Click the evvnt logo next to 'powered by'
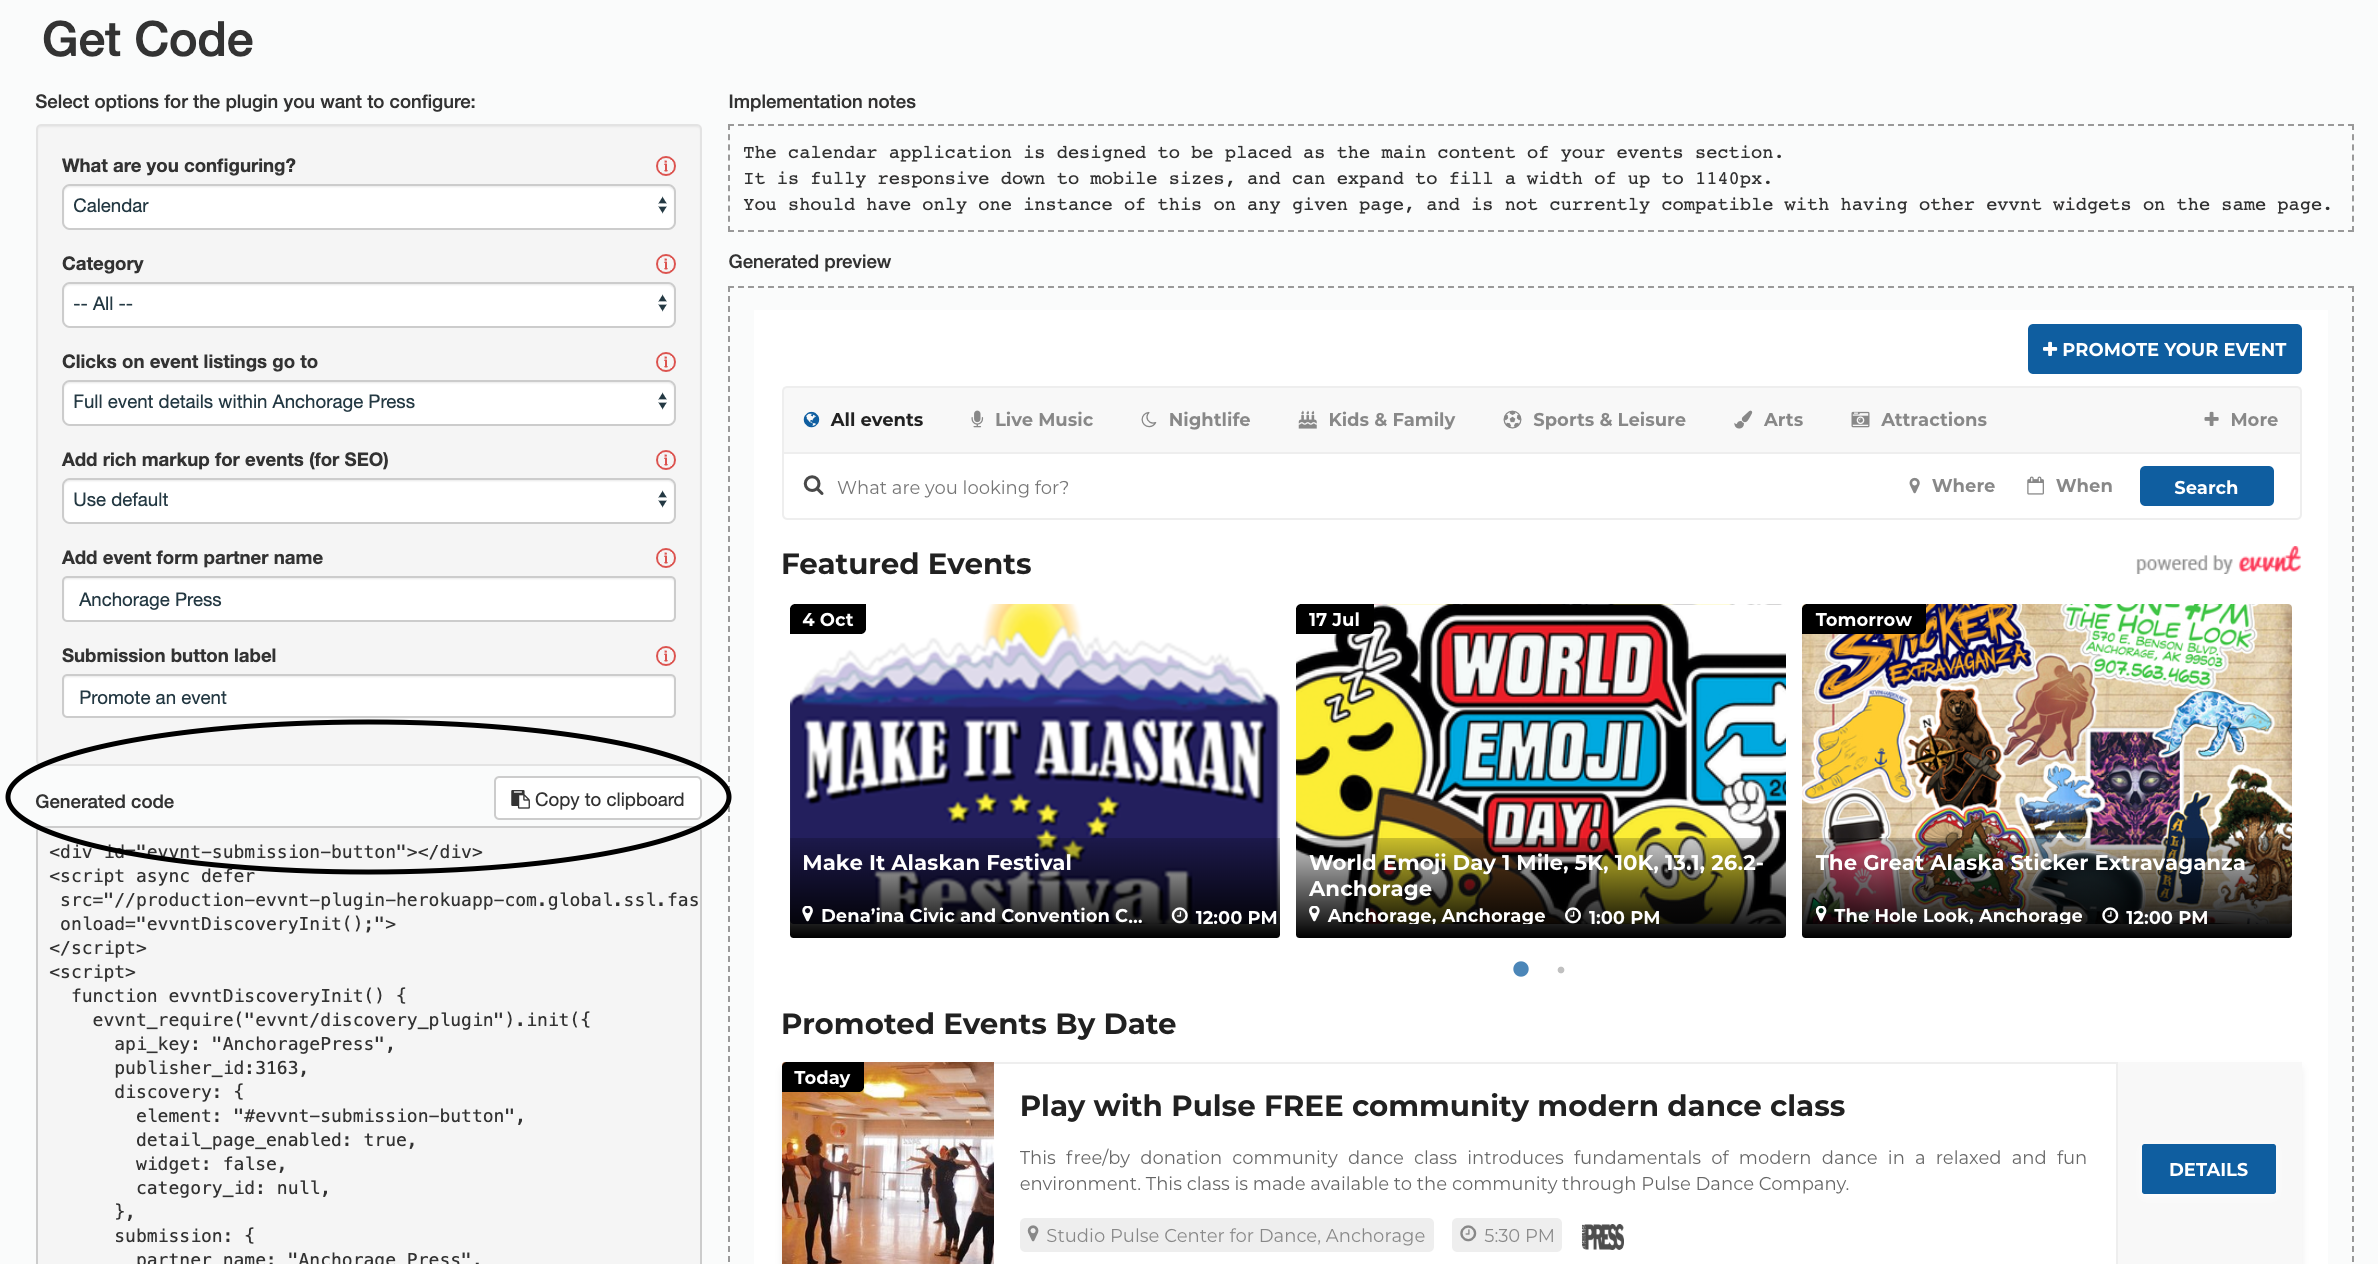2378x1264 pixels. [2269, 561]
